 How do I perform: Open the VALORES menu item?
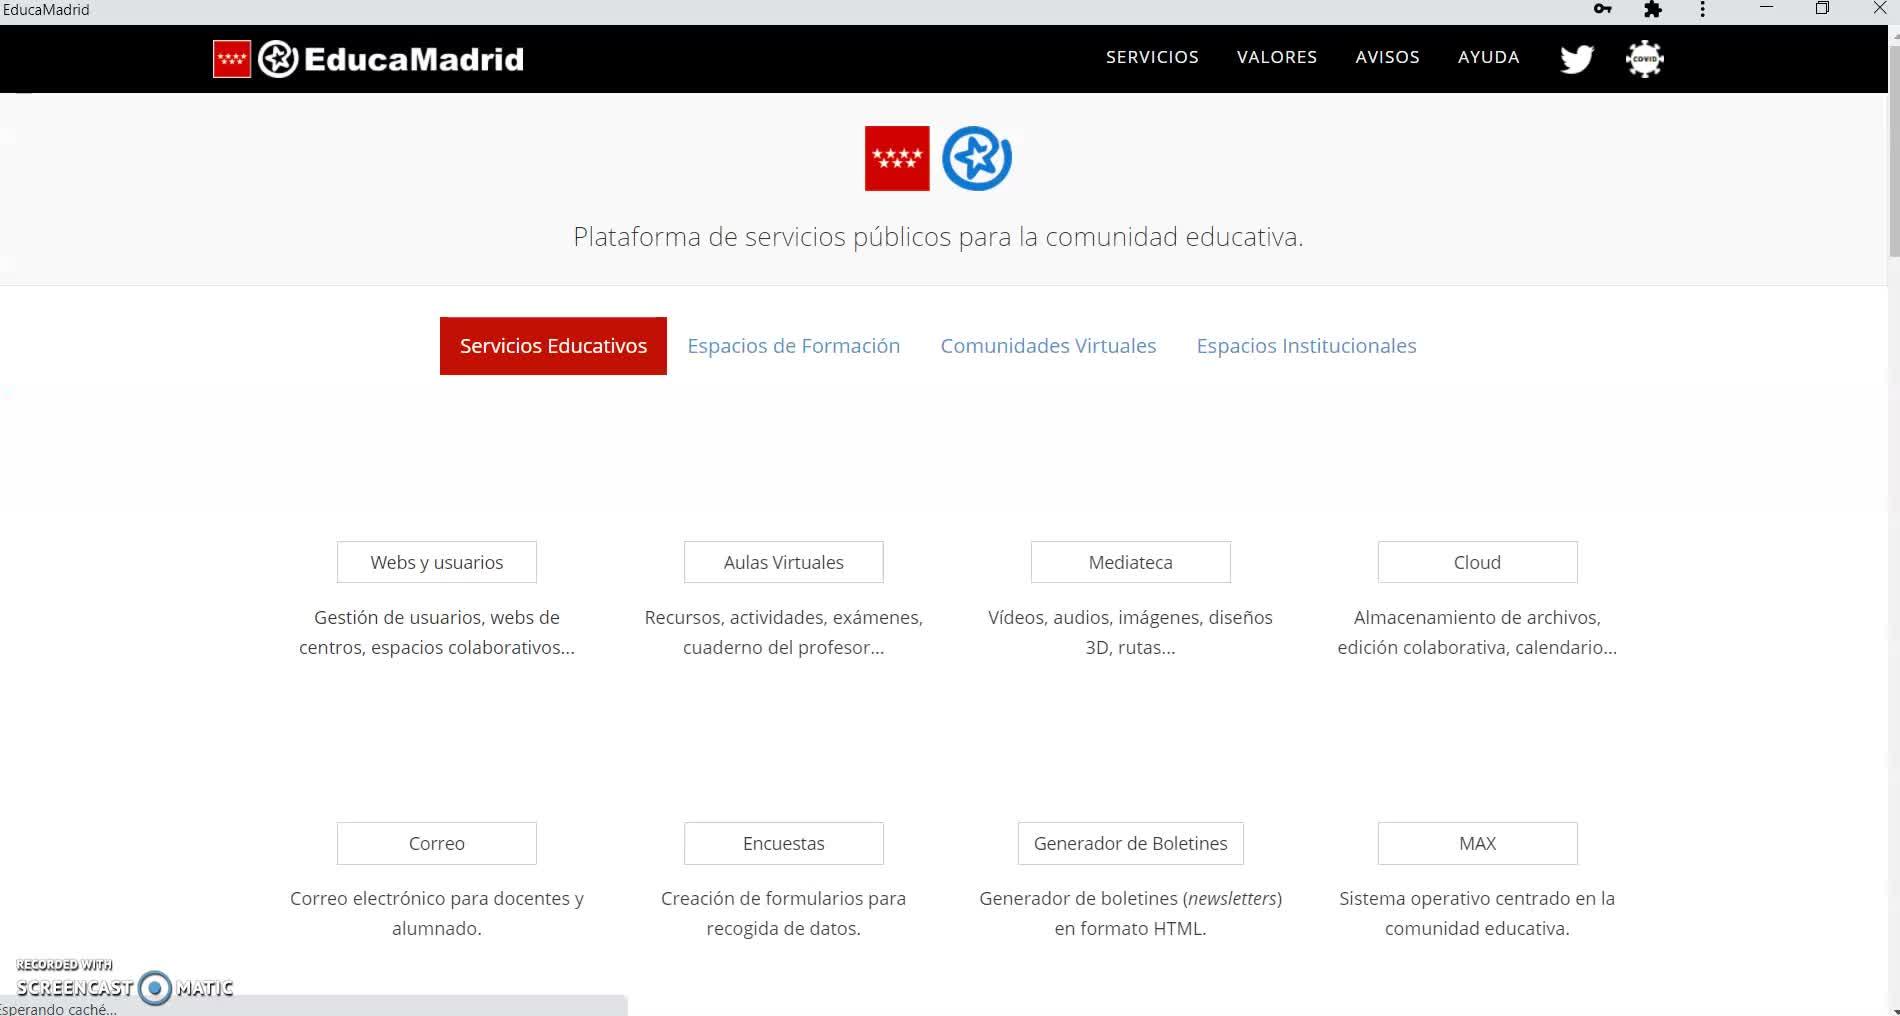point(1277,57)
